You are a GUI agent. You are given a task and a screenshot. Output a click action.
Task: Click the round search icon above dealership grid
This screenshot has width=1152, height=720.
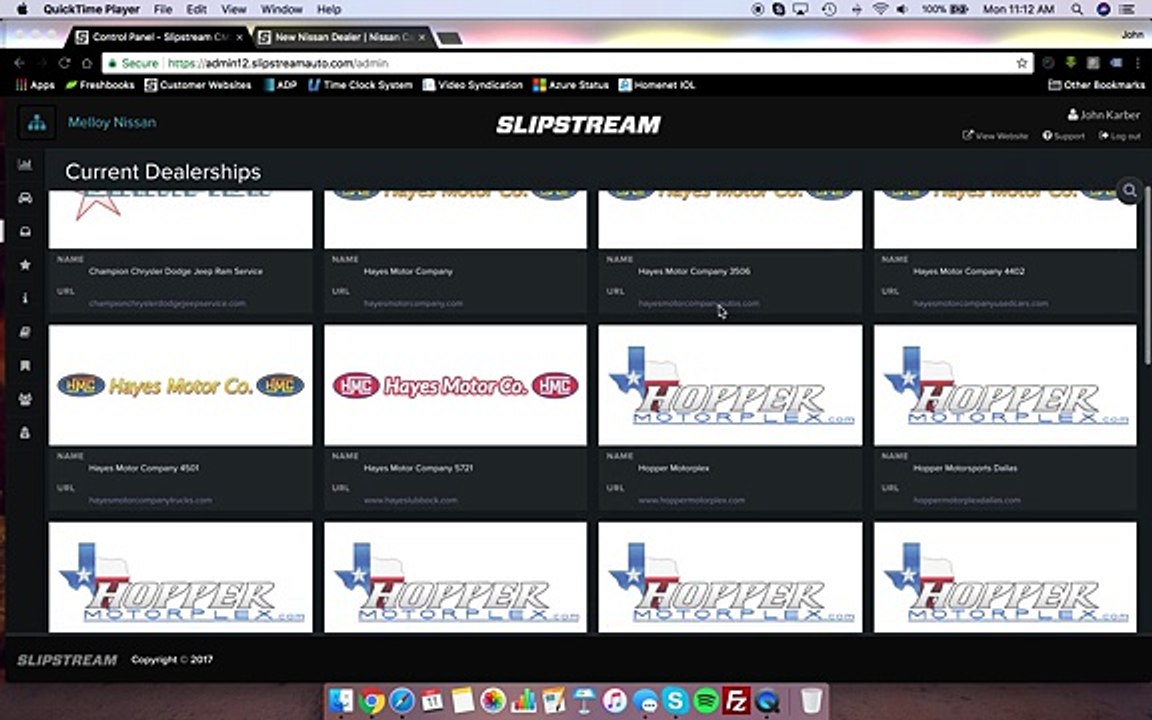pos(1129,190)
